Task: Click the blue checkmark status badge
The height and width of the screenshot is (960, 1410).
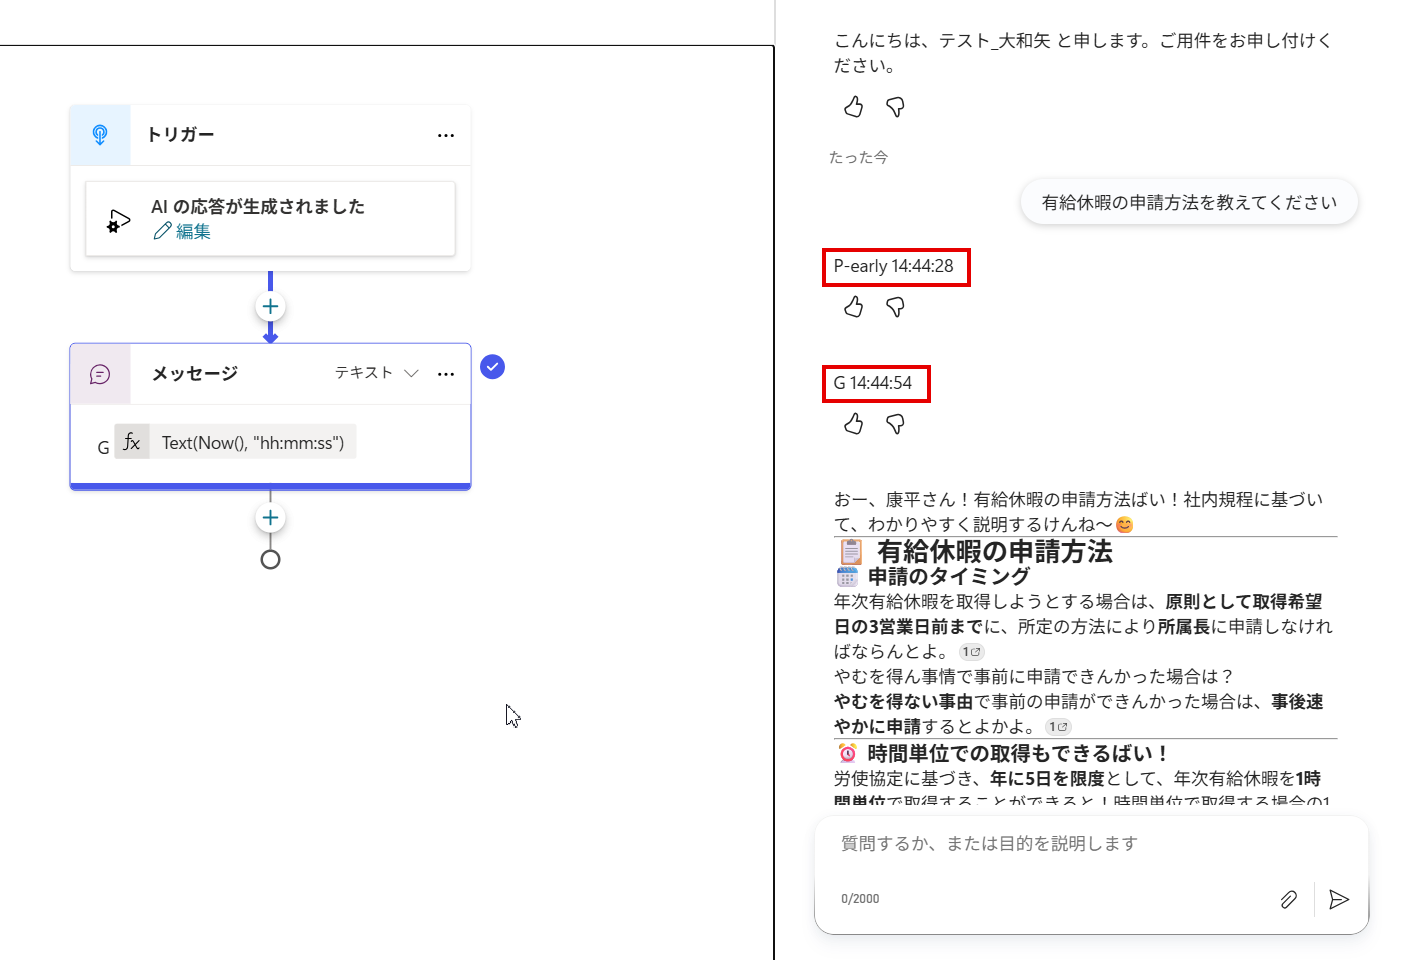Action: click(x=492, y=367)
